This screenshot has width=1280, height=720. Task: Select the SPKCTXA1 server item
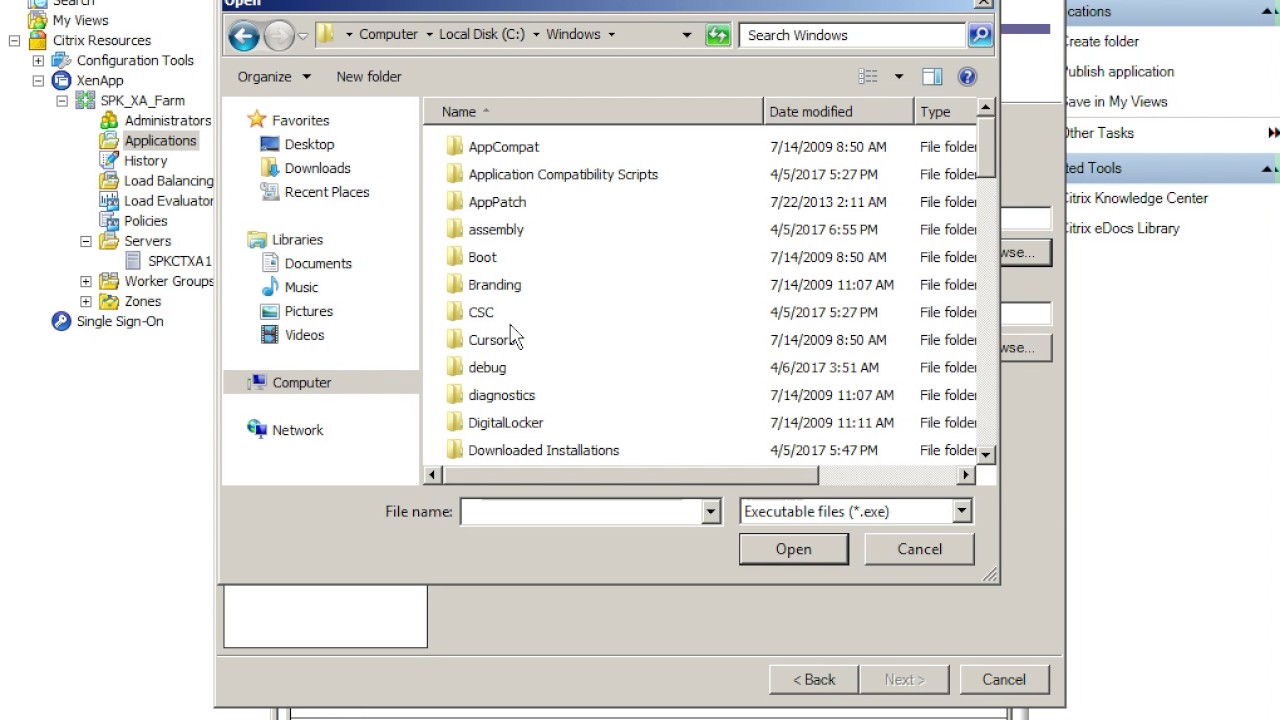pos(180,261)
